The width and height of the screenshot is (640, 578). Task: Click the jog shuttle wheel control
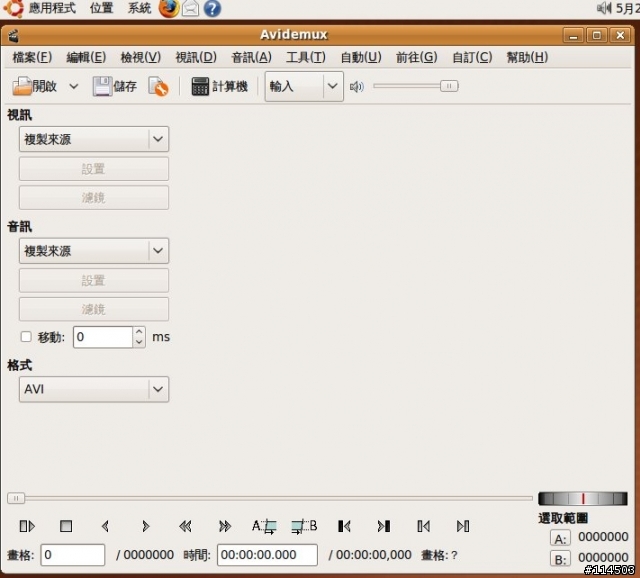582,498
